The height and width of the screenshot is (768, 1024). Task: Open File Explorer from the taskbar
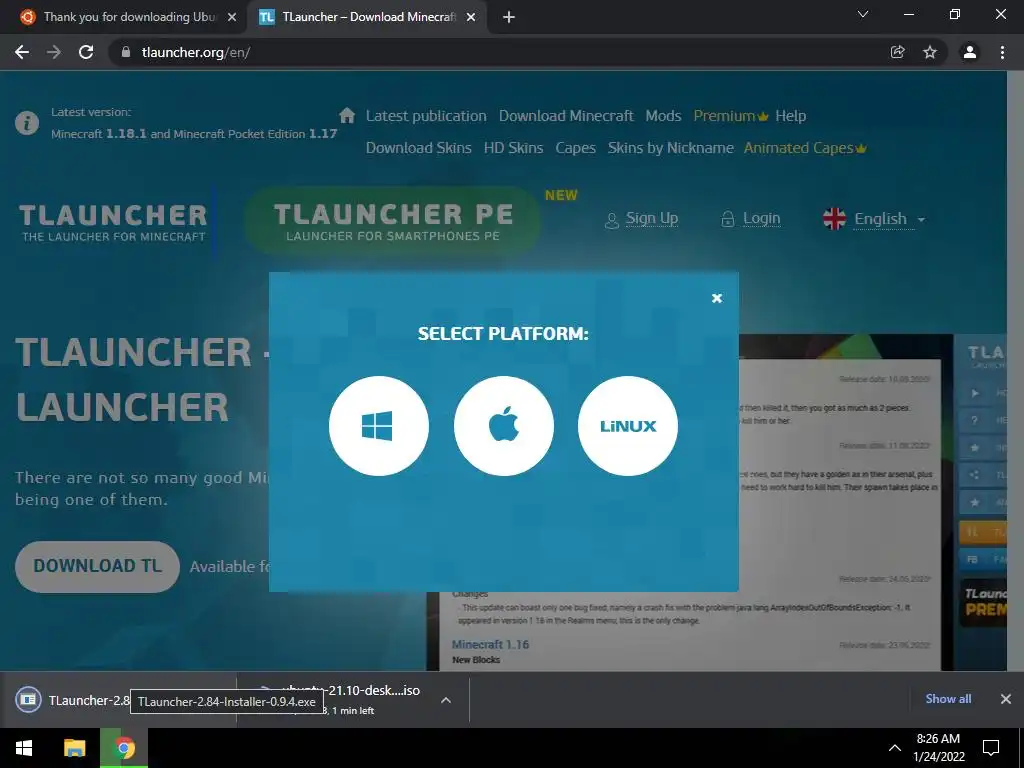[74, 748]
